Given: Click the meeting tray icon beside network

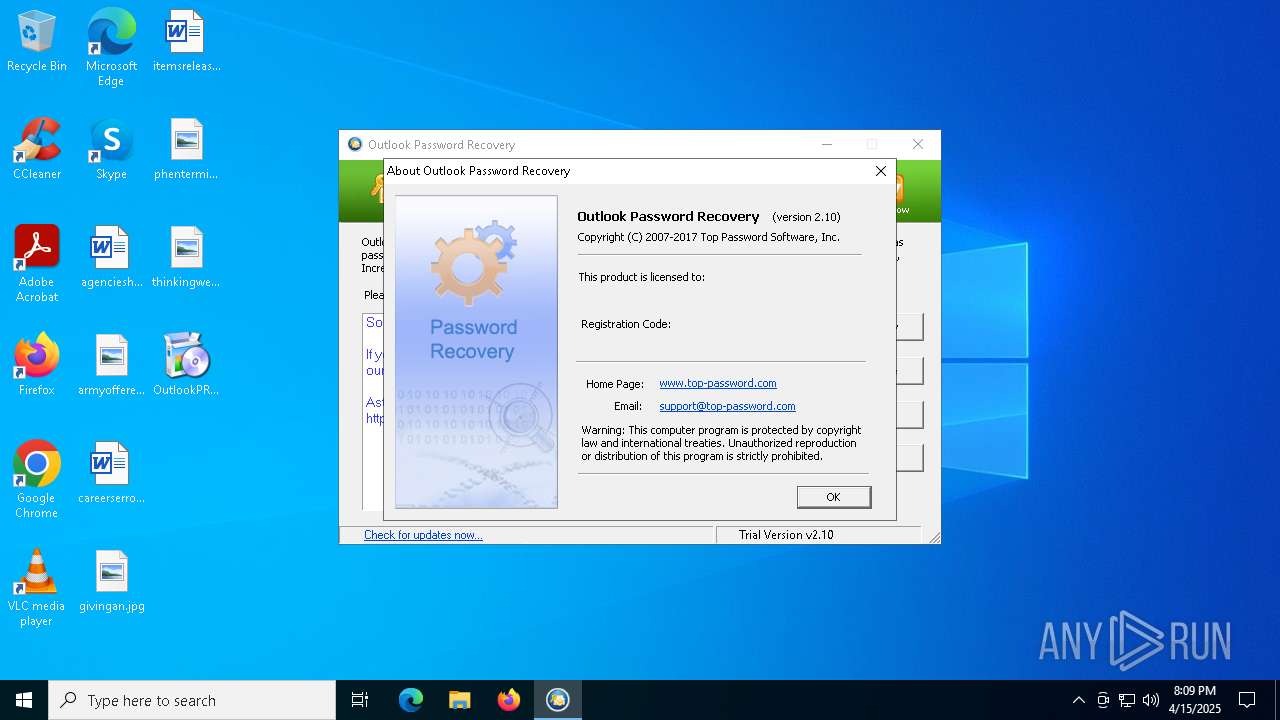Looking at the screenshot, I should pyautogui.click(x=1103, y=700).
